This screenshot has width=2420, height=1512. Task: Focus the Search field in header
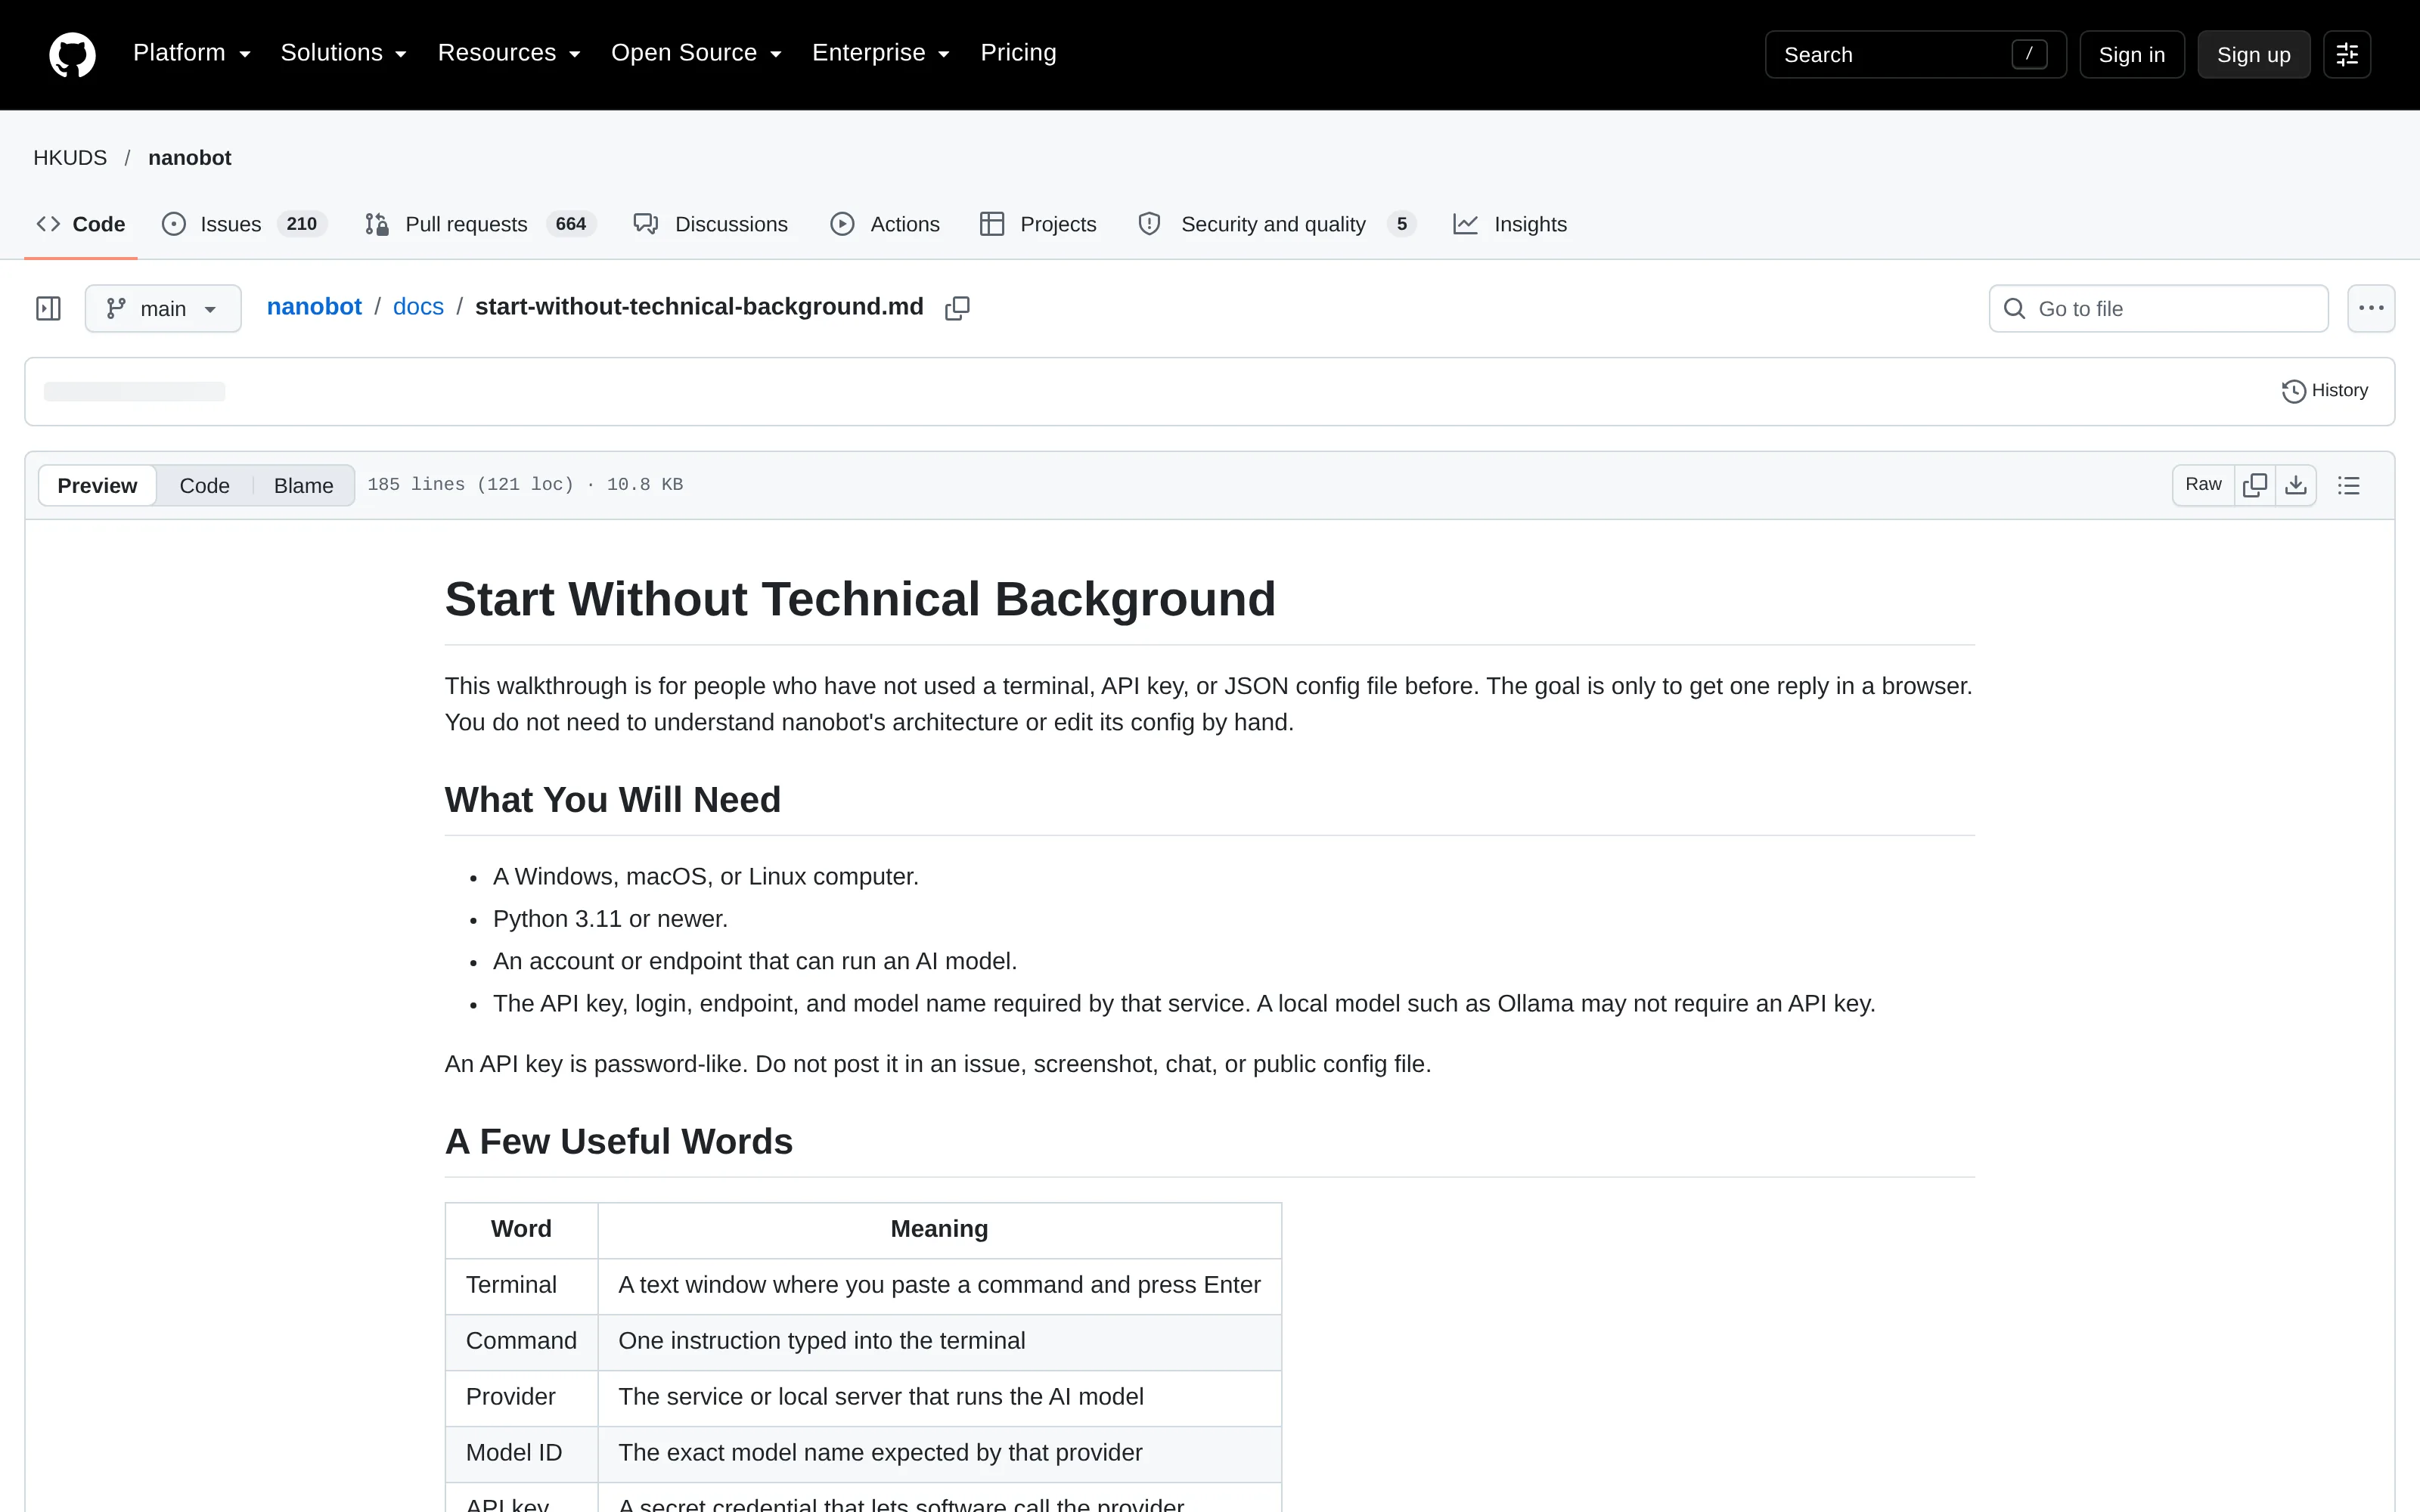pyautogui.click(x=1914, y=55)
